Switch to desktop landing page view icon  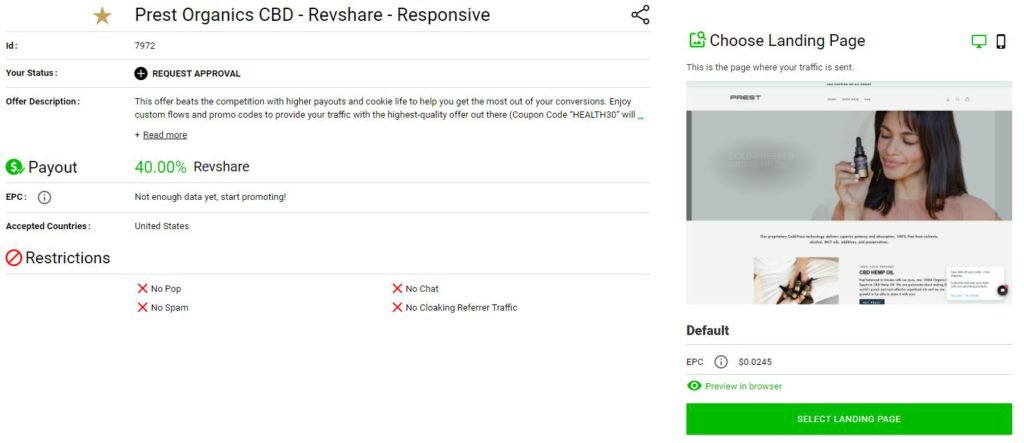(979, 41)
